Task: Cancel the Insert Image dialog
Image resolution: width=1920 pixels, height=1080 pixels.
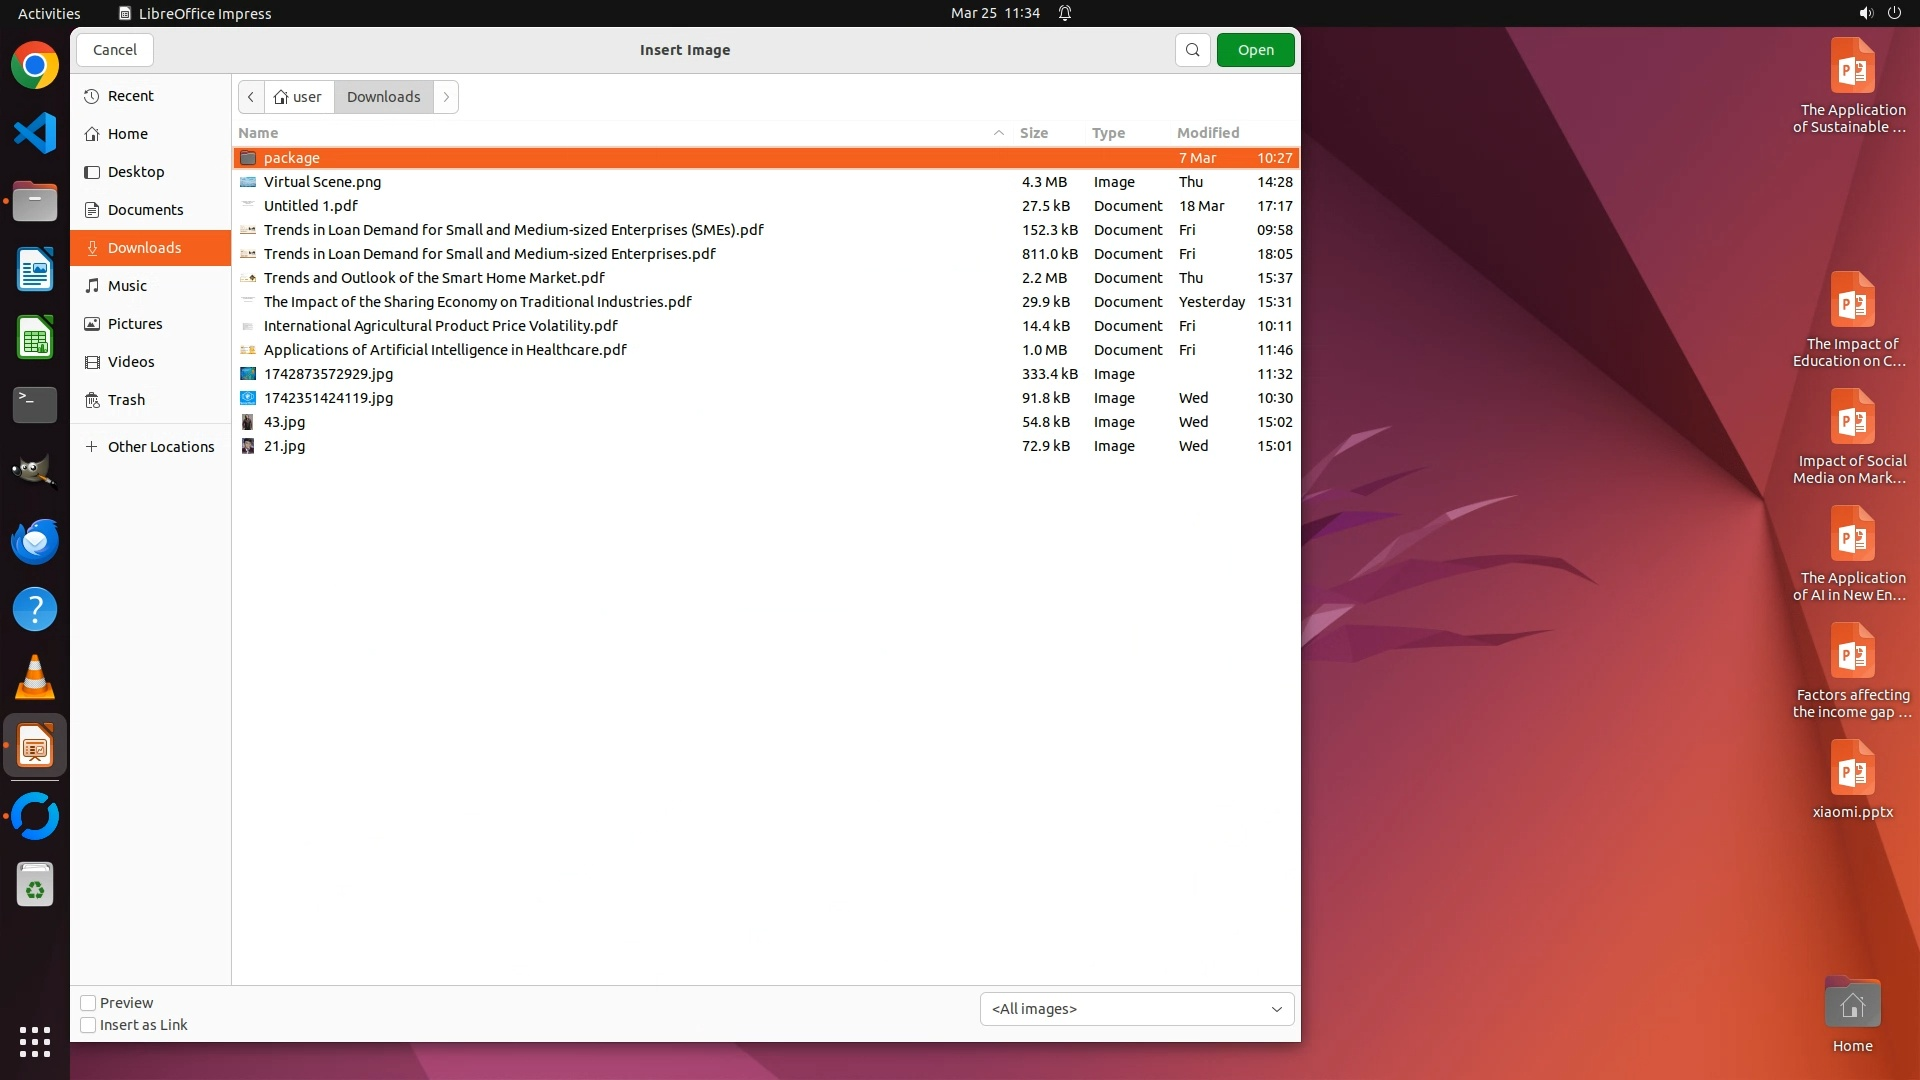Action: 114,50
